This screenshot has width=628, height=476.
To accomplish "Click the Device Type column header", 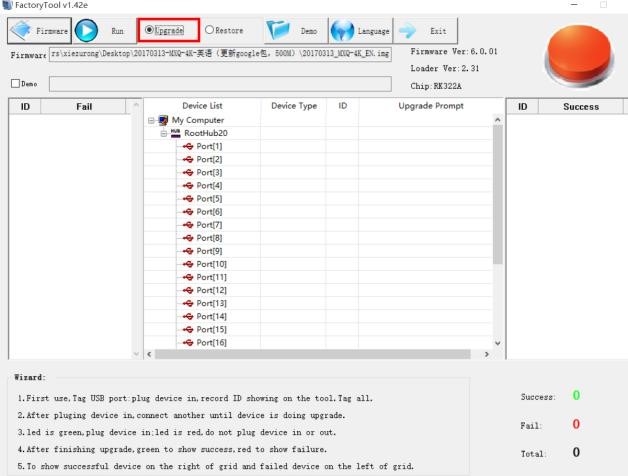I will pos(294,106).
